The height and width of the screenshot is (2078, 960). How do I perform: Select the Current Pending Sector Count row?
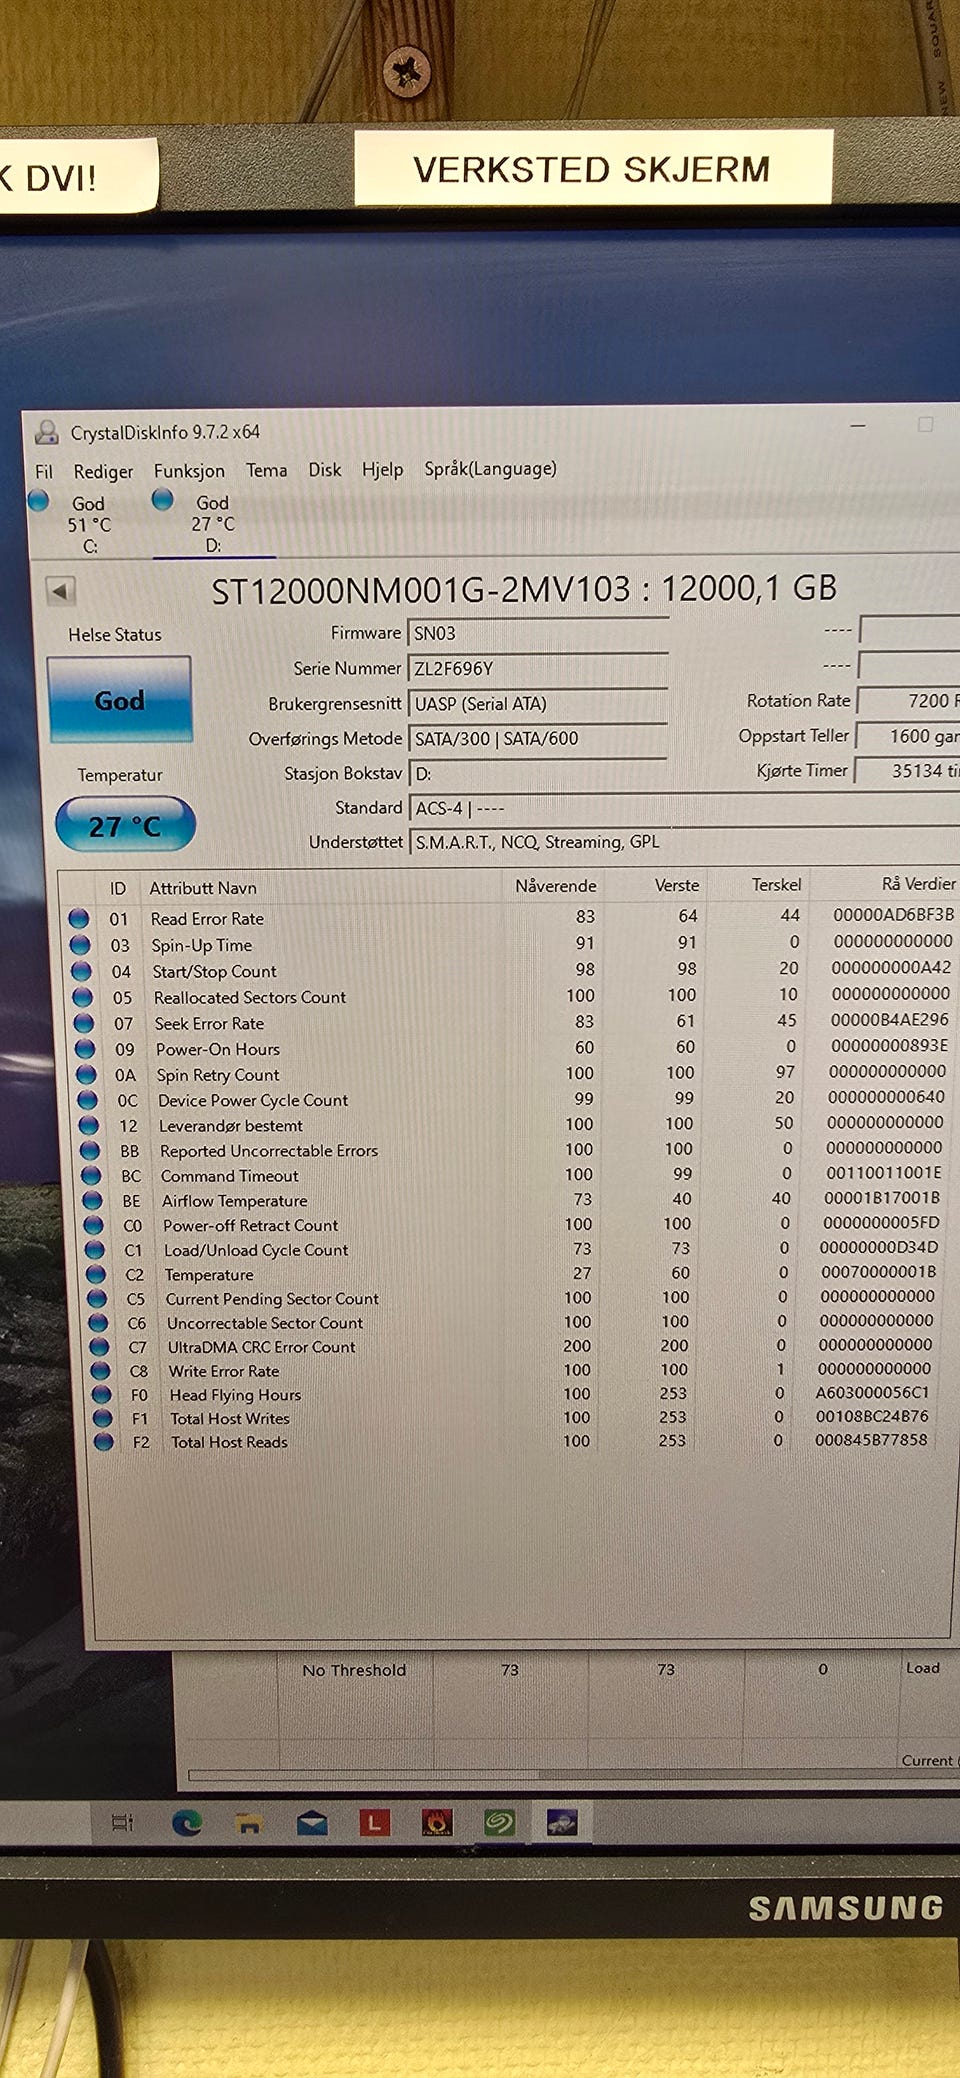(514, 1298)
